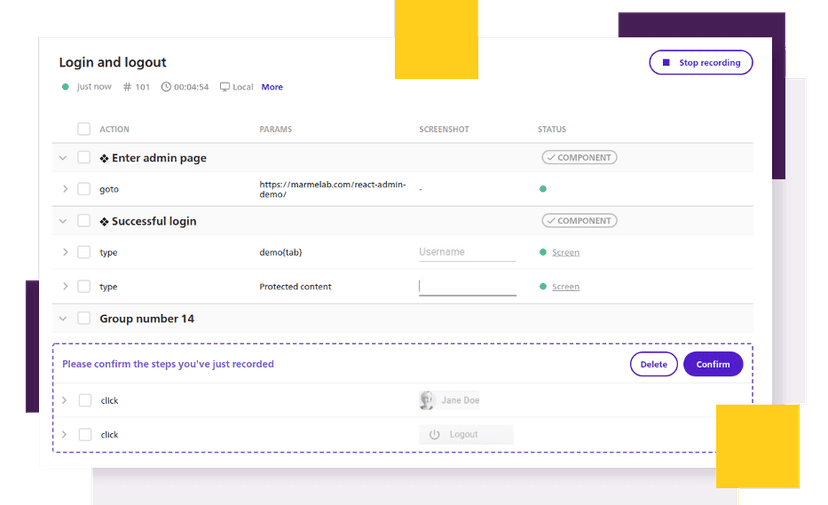Click the green status dot of goto step
This screenshot has height=505, width=828.
coord(543,189)
